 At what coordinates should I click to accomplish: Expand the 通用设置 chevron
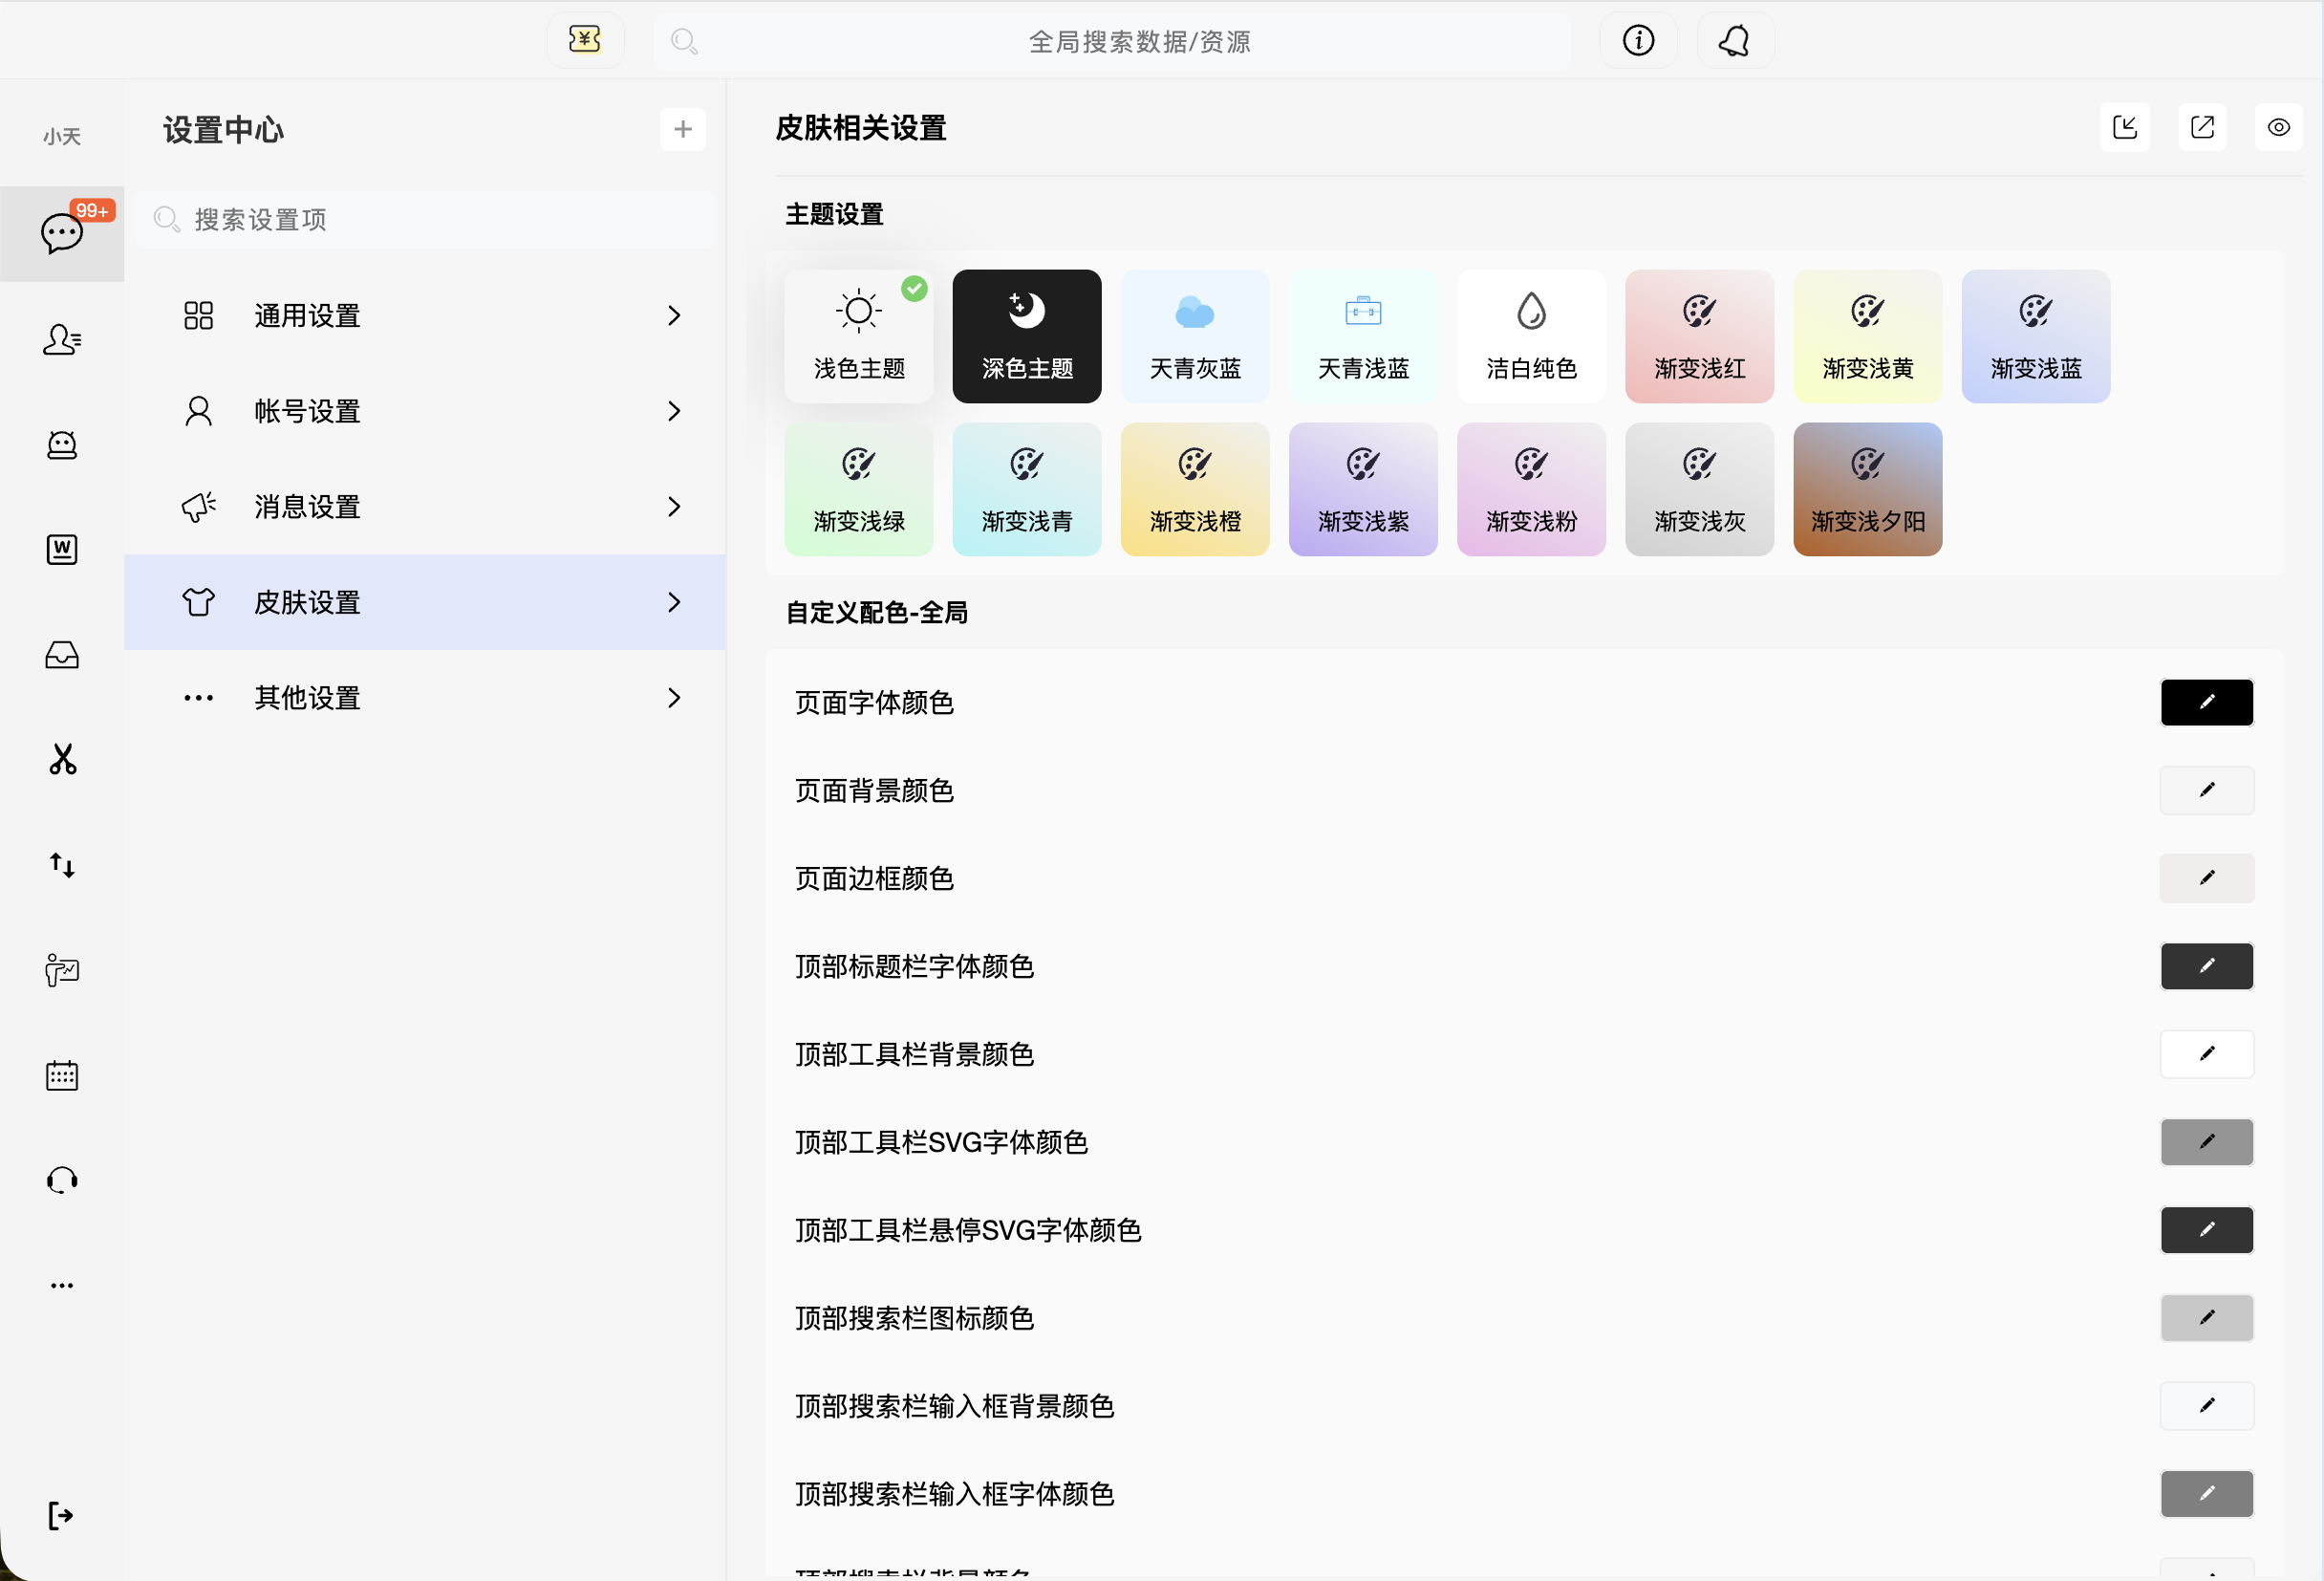coord(674,316)
